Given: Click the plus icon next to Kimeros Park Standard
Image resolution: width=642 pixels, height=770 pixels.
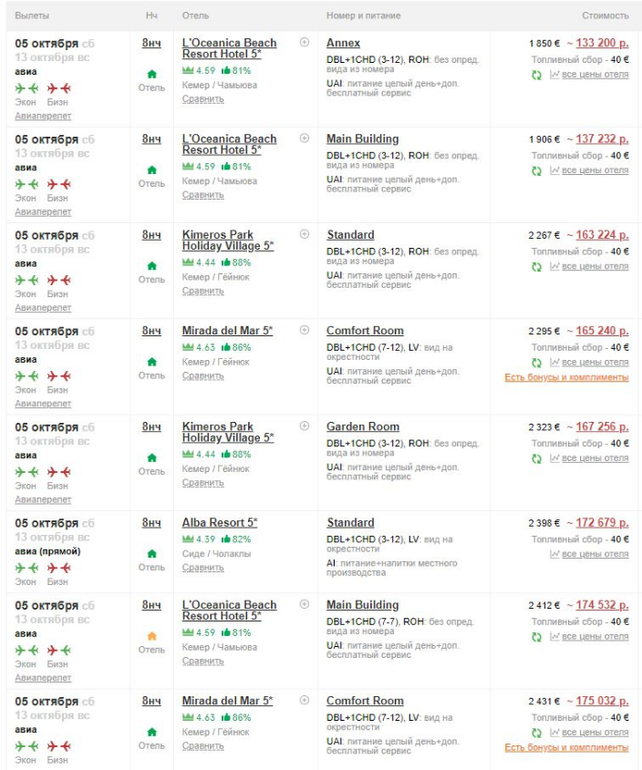Looking at the screenshot, I should 305,234.
